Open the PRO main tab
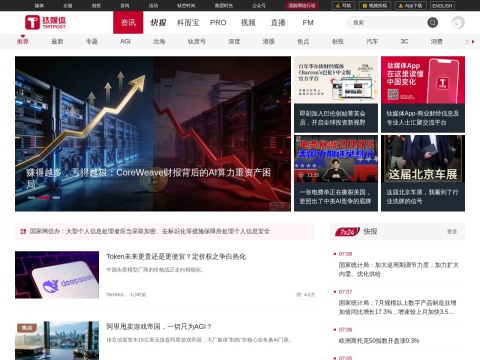480x360 pixels. pyautogui.click(x=218, y=22)
